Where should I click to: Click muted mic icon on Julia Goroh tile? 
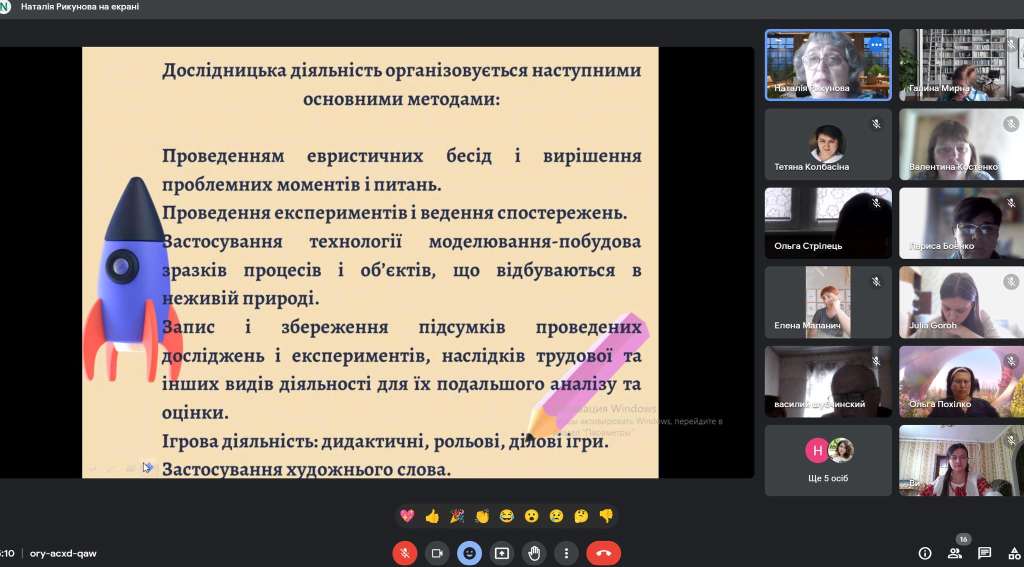coord(1011,282)
